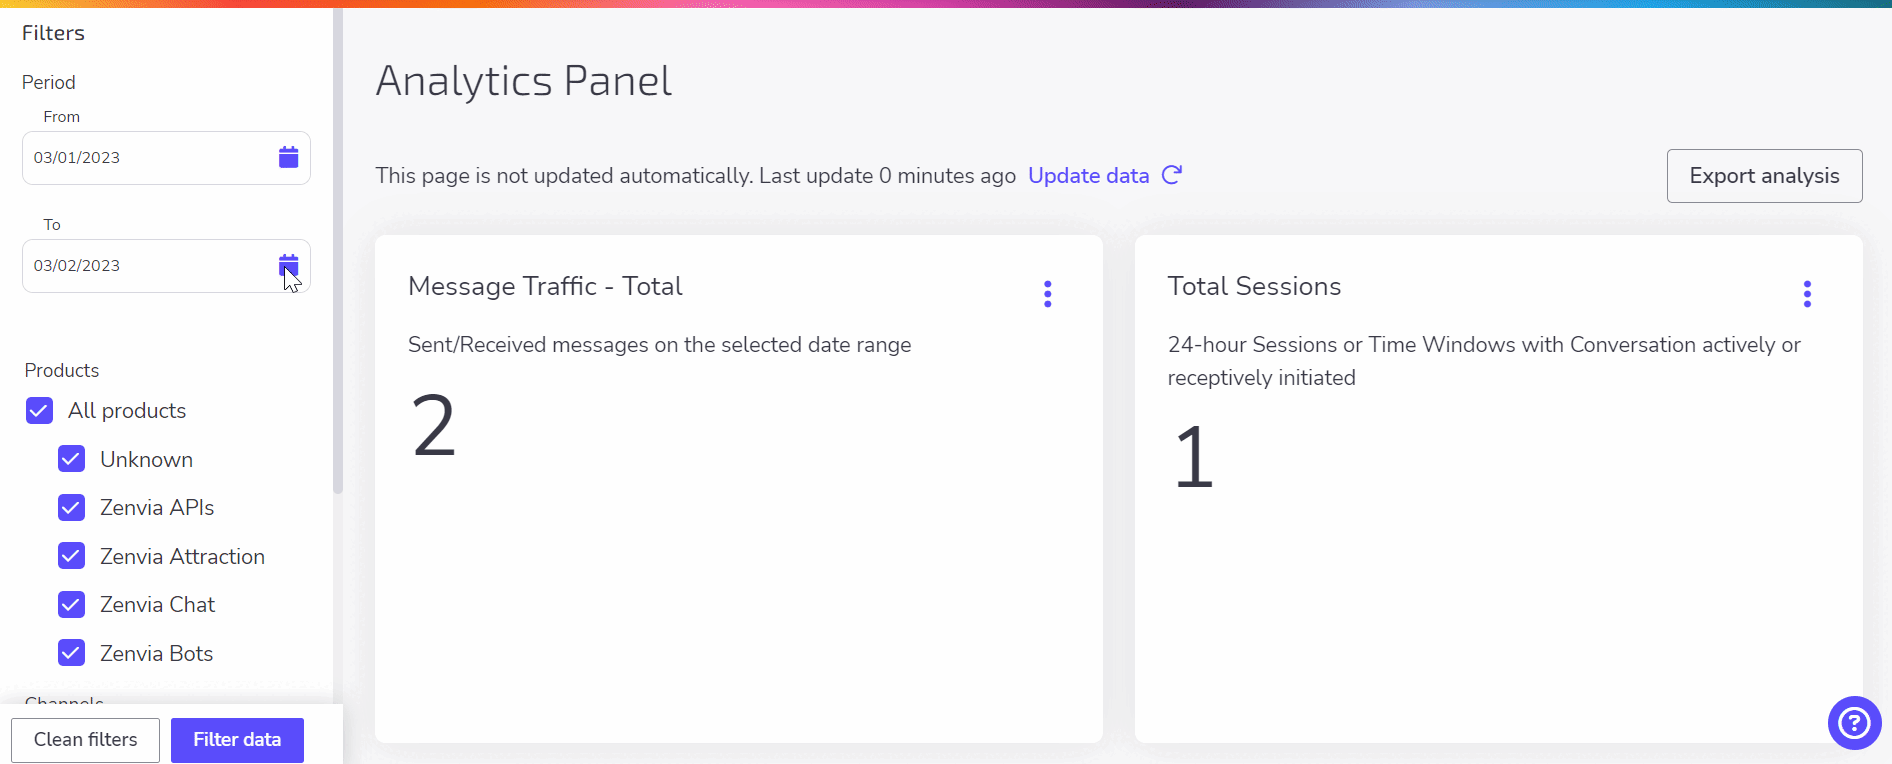
Task: Toggle the Zenvia Chat checkbox
Action: 71,605
